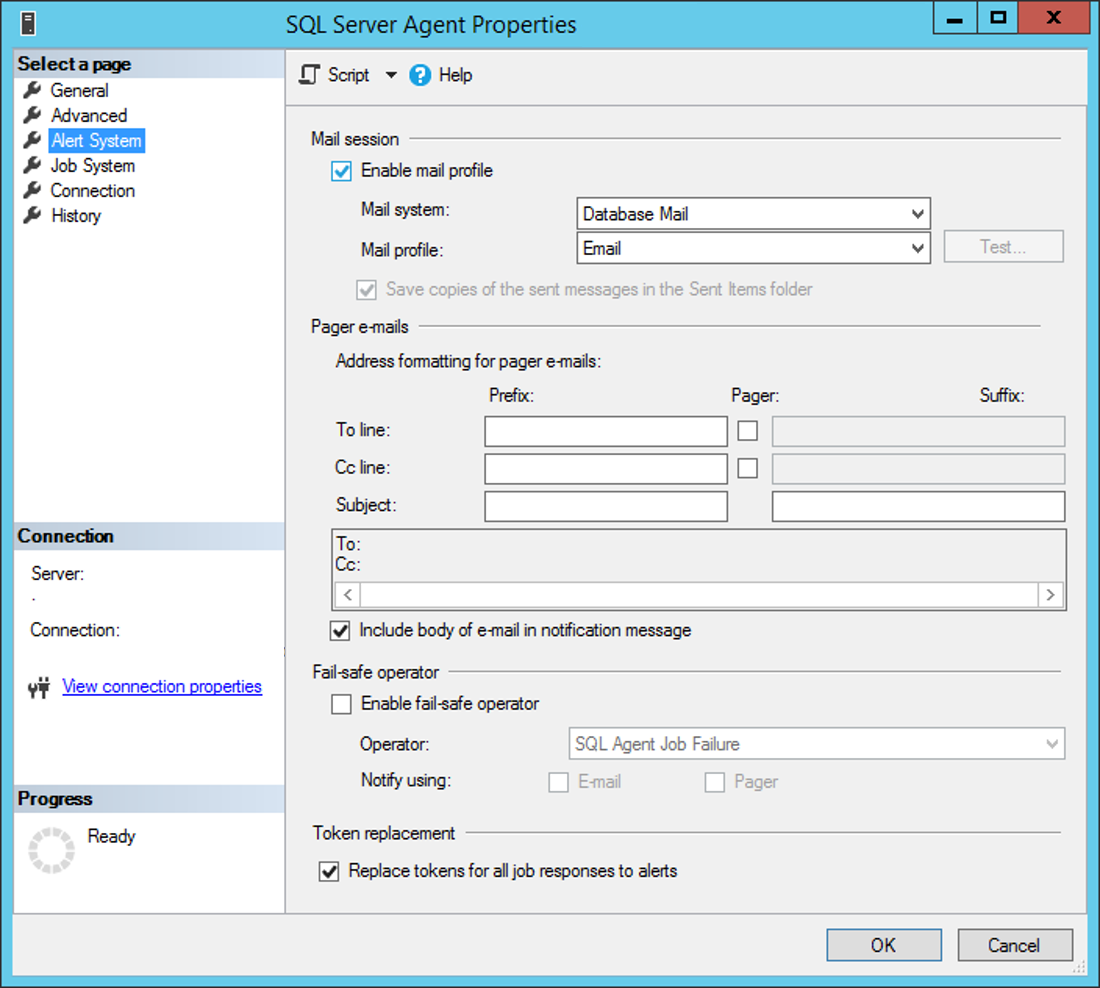The width and height of the screenshot is (1100, 988).
Task: Enable the fail-safe operator checkbox
Action: pos(340,703)
